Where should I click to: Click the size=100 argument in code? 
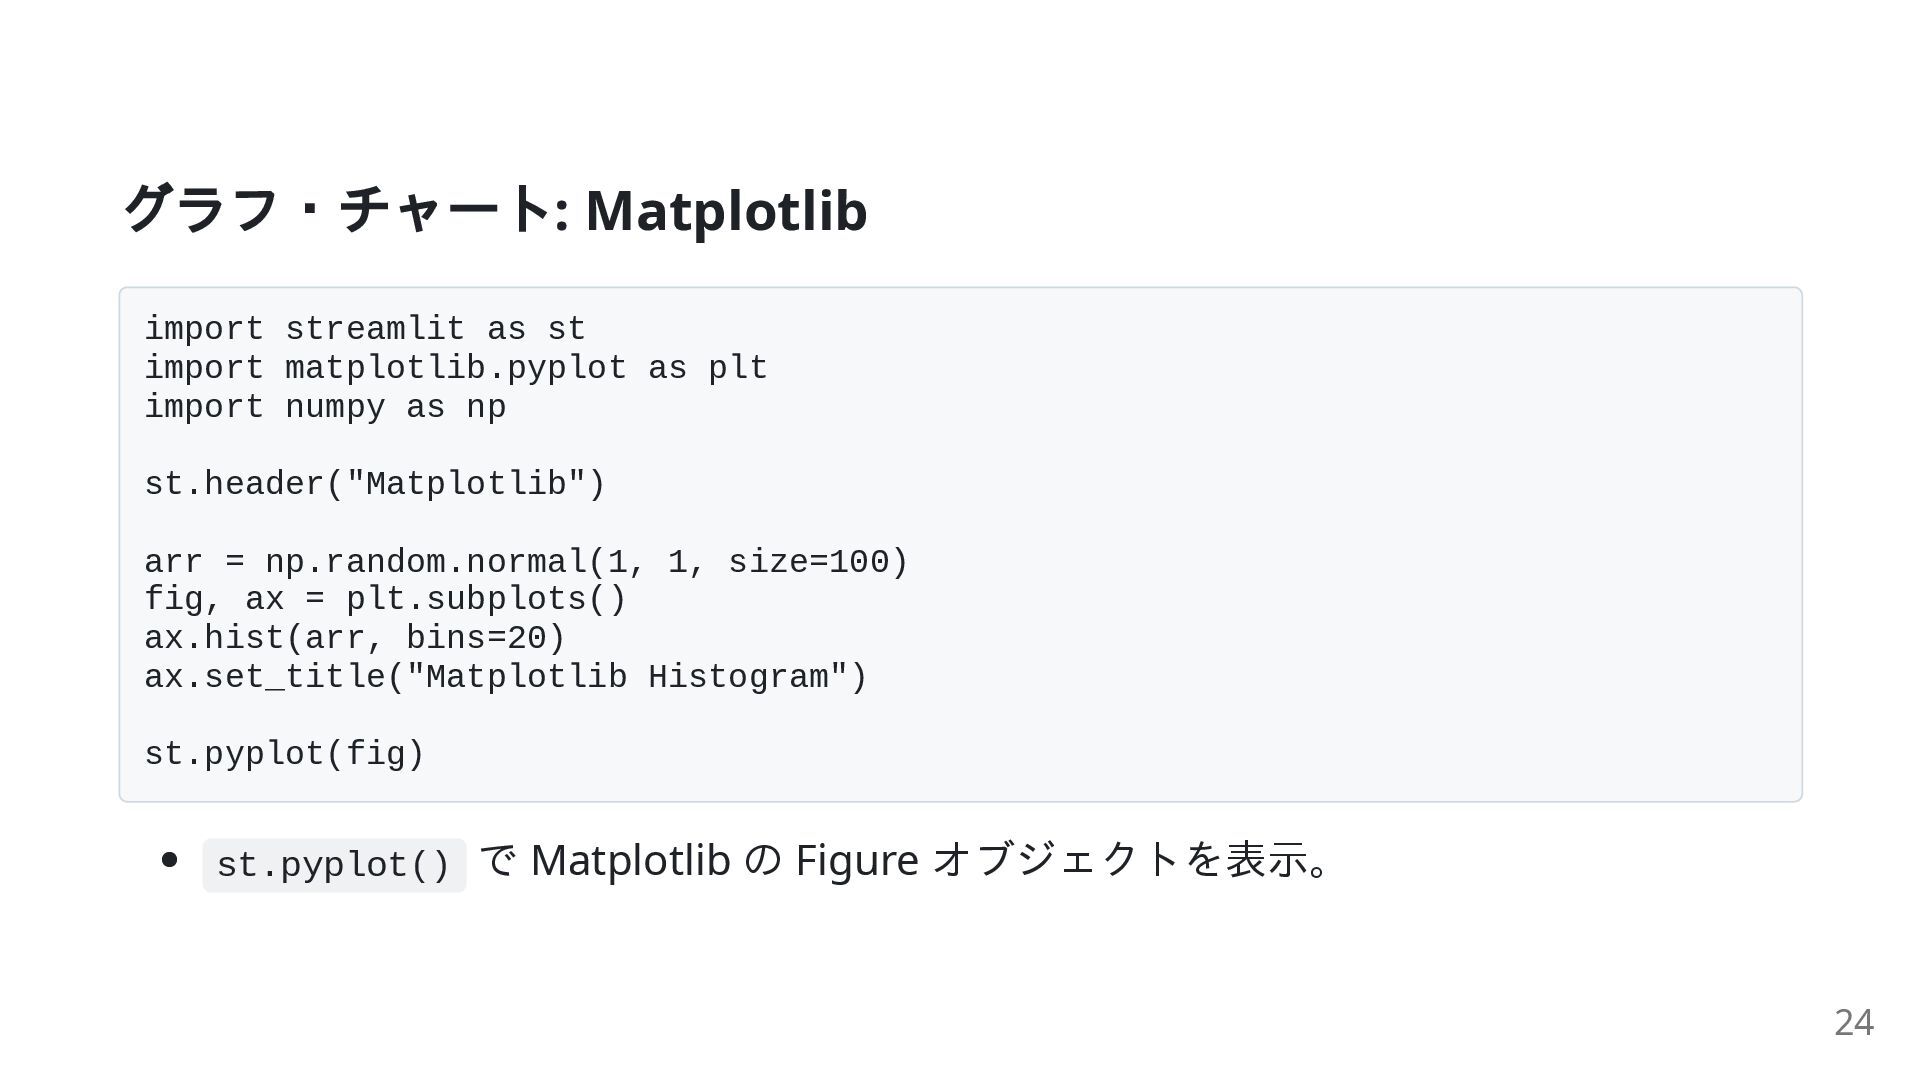[808, 561]
